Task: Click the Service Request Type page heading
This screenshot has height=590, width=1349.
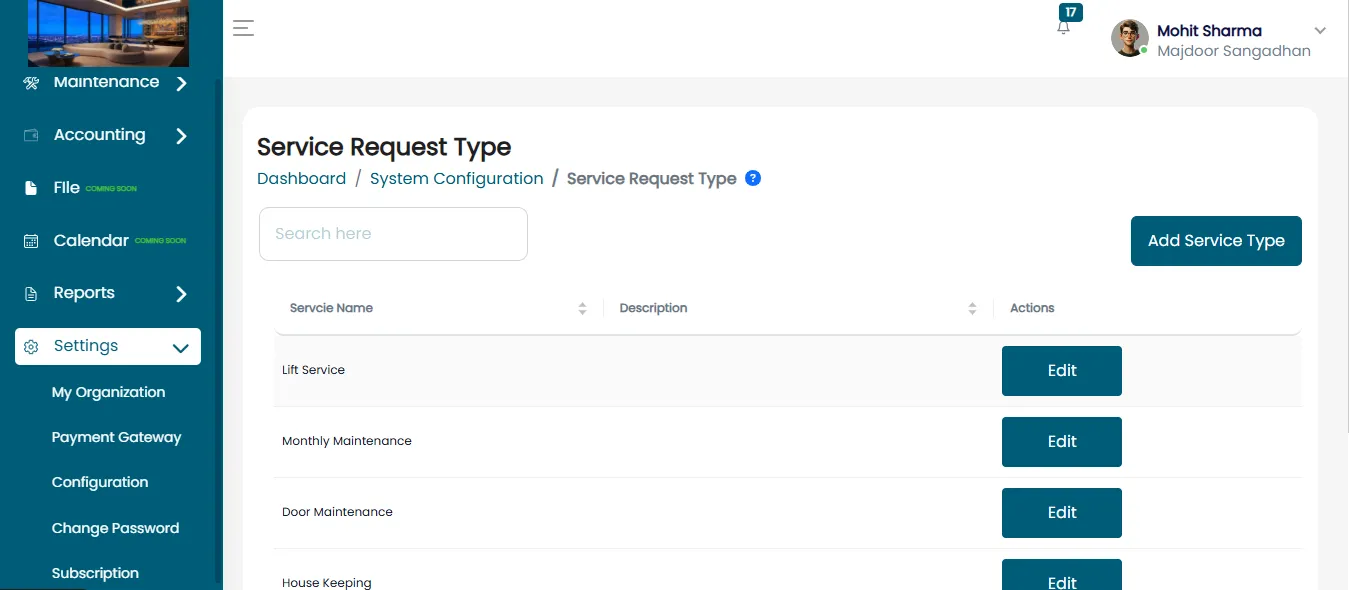Action: (384, 147)
